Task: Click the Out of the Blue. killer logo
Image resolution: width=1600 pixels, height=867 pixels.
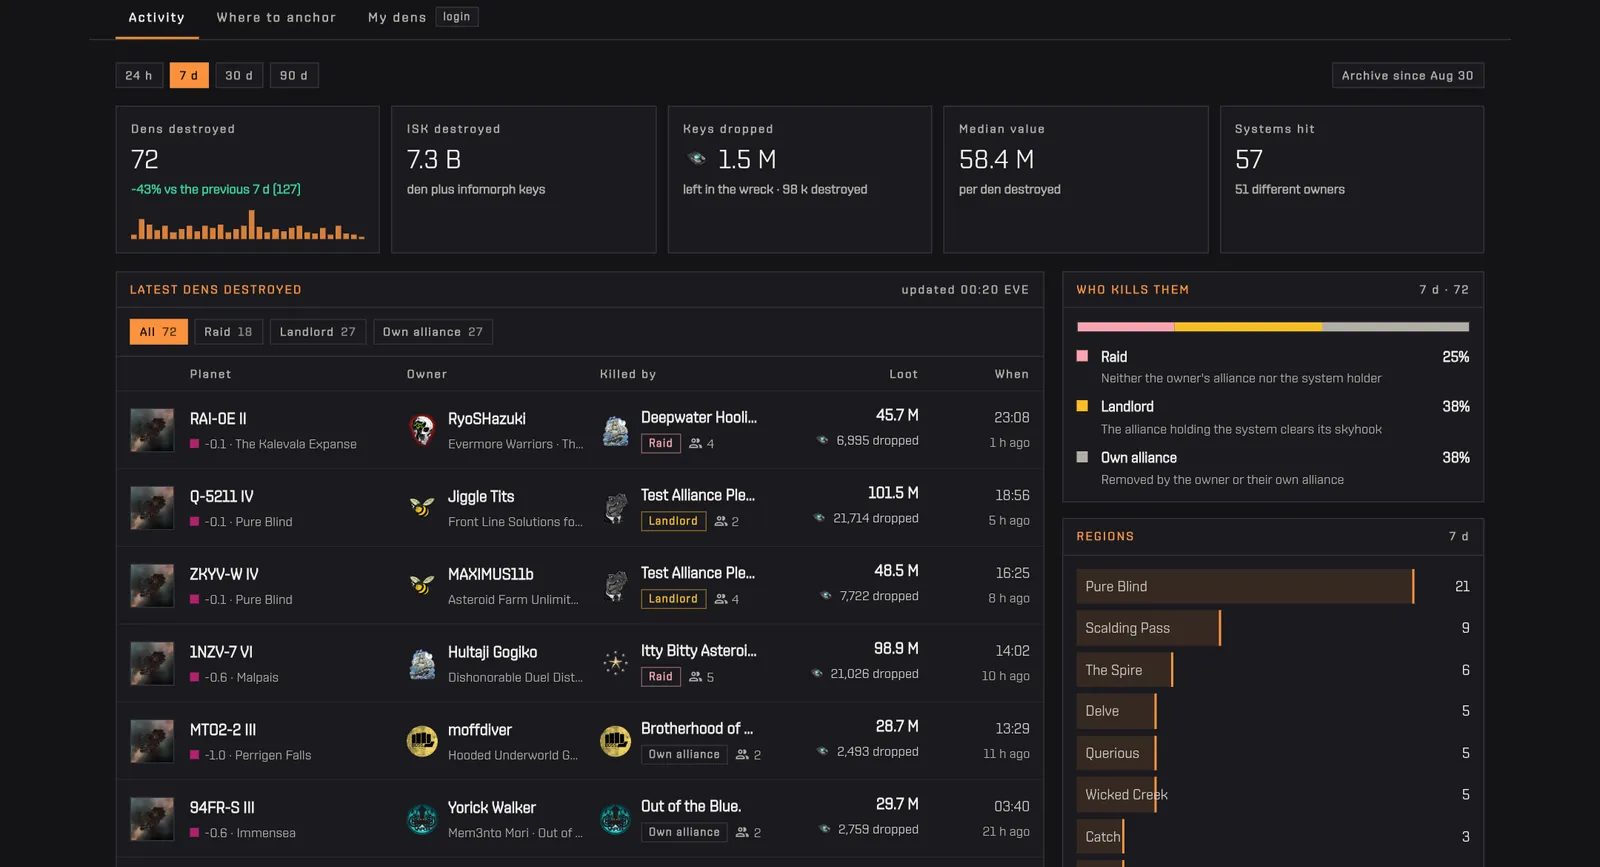Action: coord(615,819)
